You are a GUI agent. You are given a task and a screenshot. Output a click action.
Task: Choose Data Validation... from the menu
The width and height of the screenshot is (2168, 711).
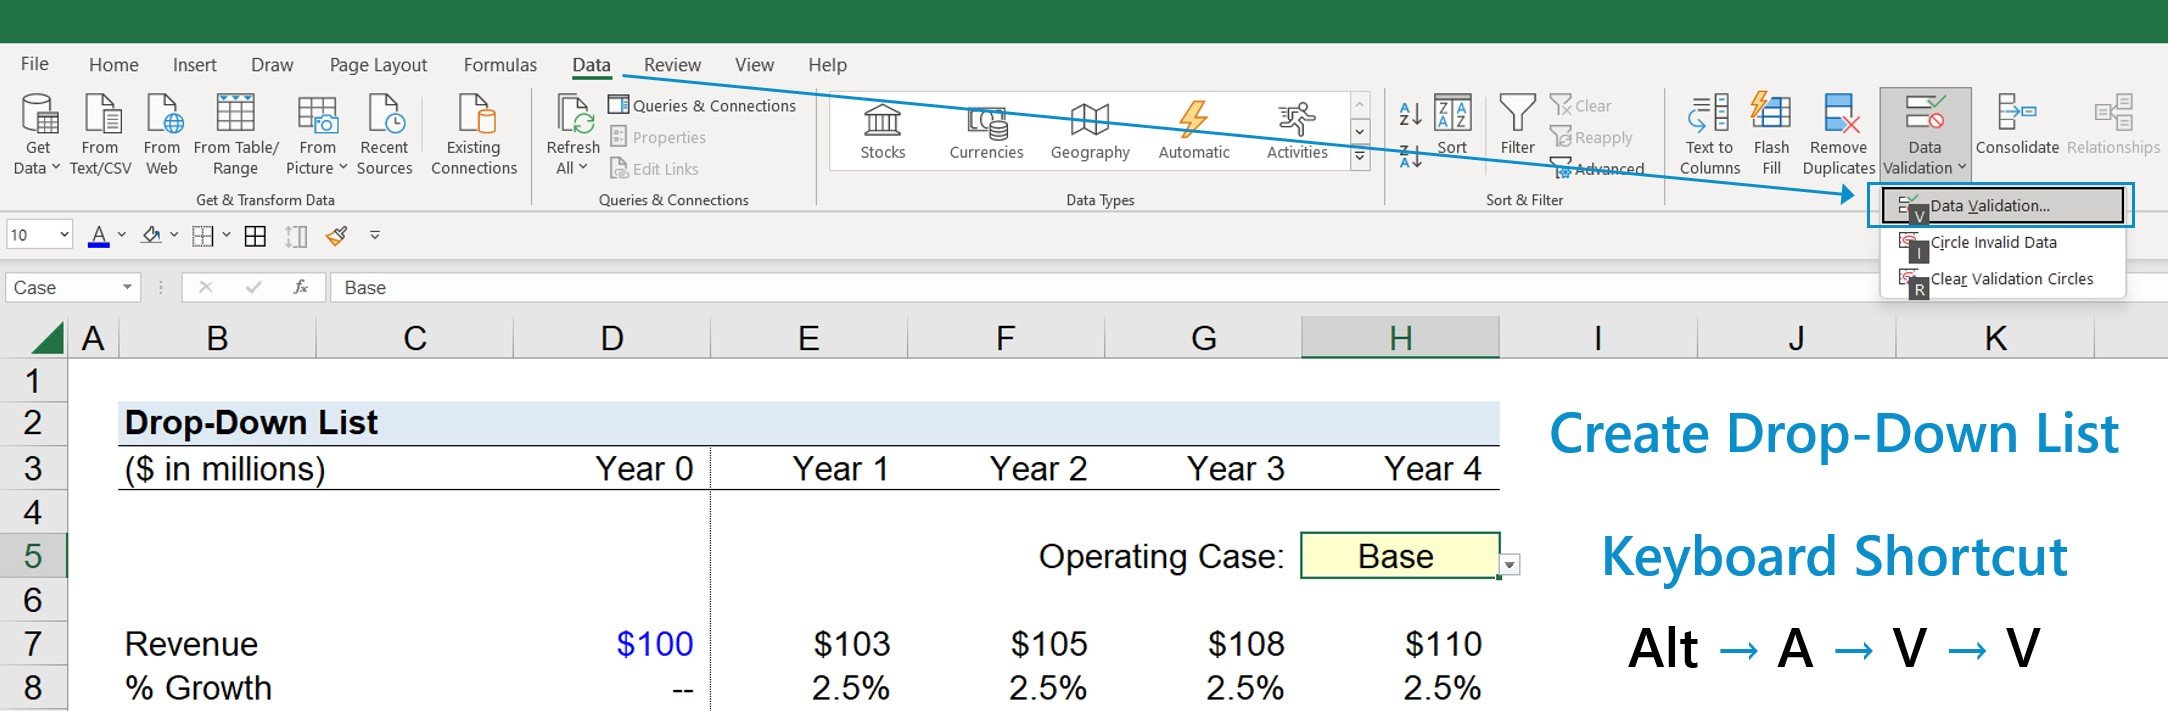coord(1989,206)
